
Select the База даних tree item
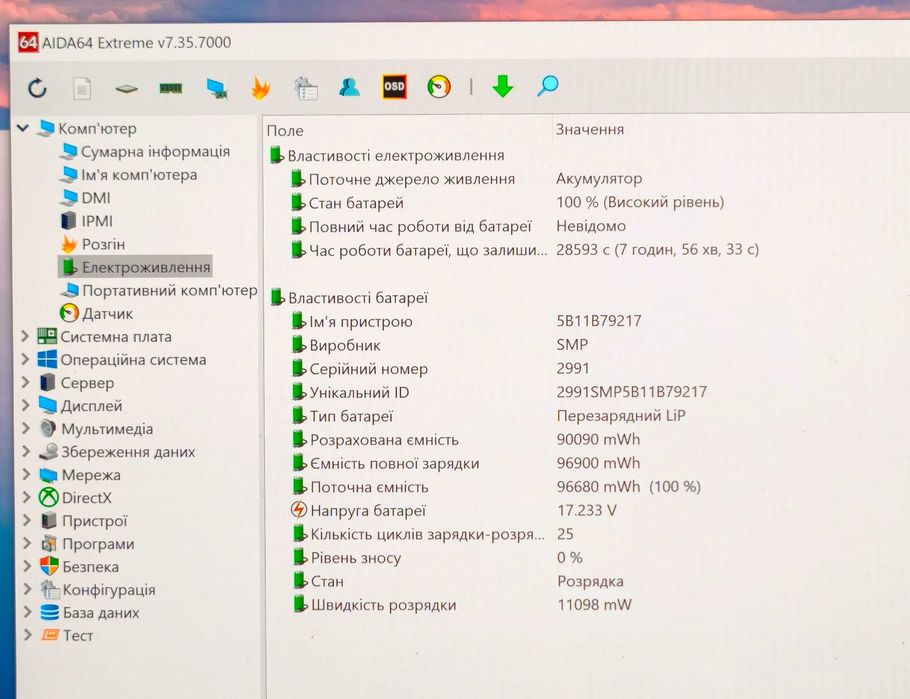tap(91, 612)
